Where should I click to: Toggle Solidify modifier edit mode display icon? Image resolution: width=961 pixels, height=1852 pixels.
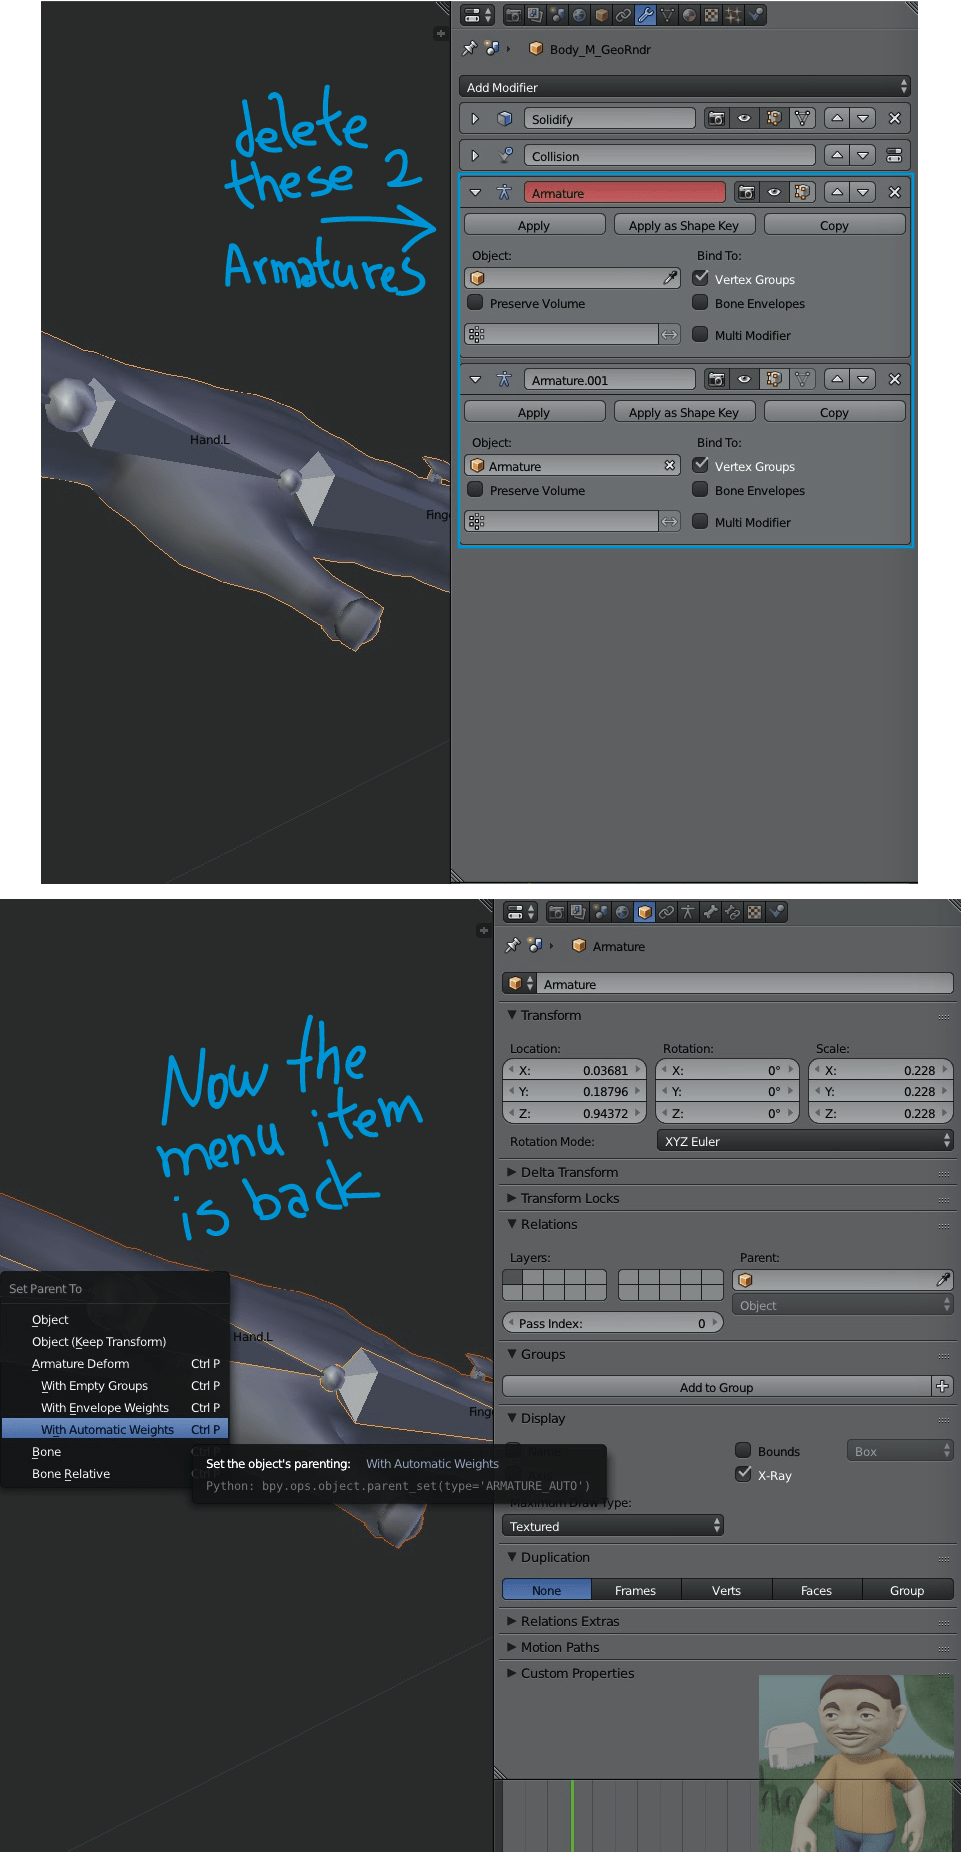click(774, 118)
